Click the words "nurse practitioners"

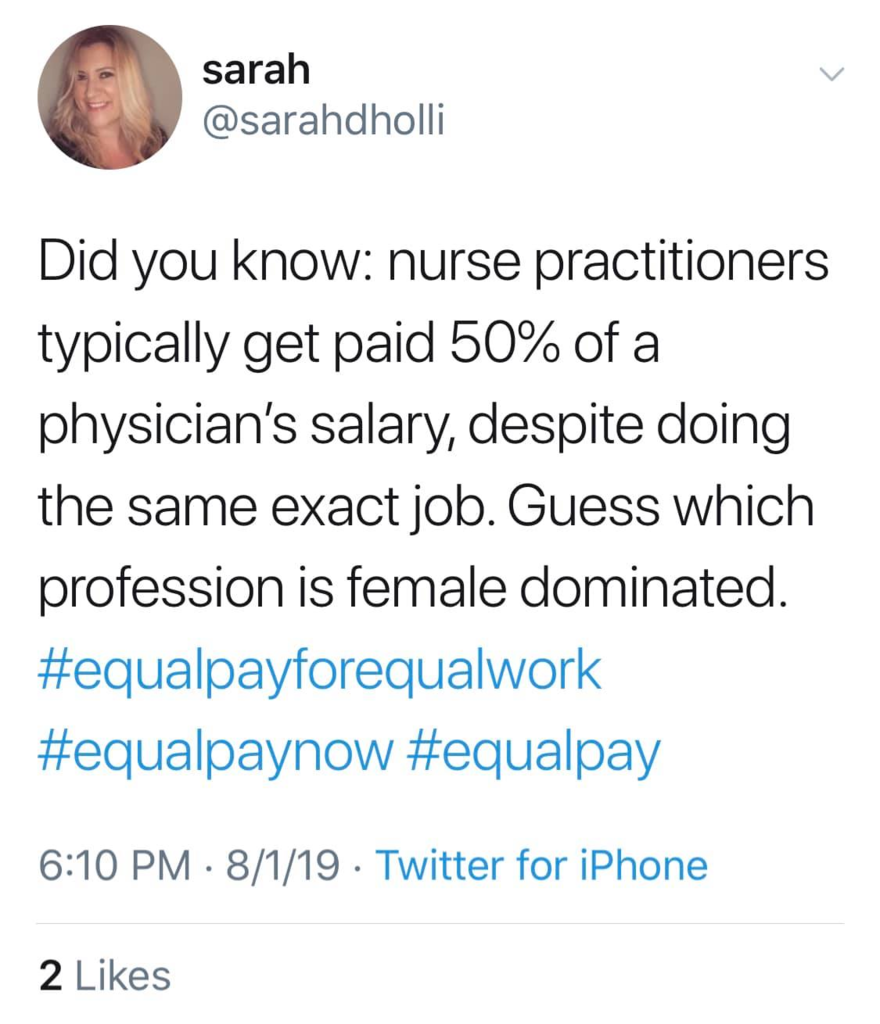tap(609, 264)
